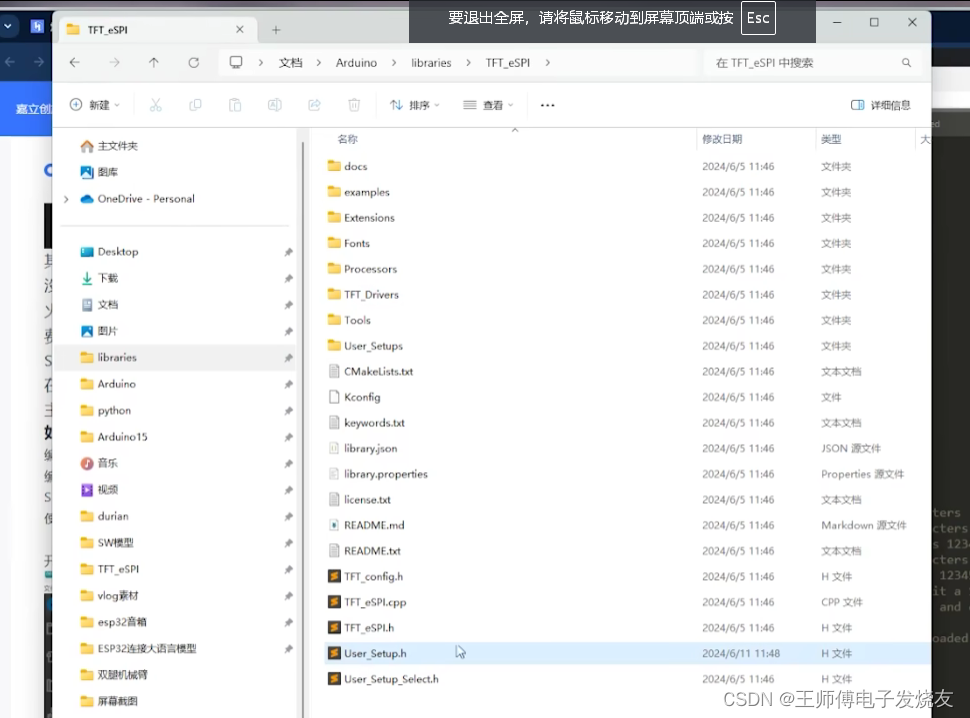Click Arduino breadcrumb in address bar
This screenshot has height=718, width=970.
pyautogui.click(x=356, y=62)
